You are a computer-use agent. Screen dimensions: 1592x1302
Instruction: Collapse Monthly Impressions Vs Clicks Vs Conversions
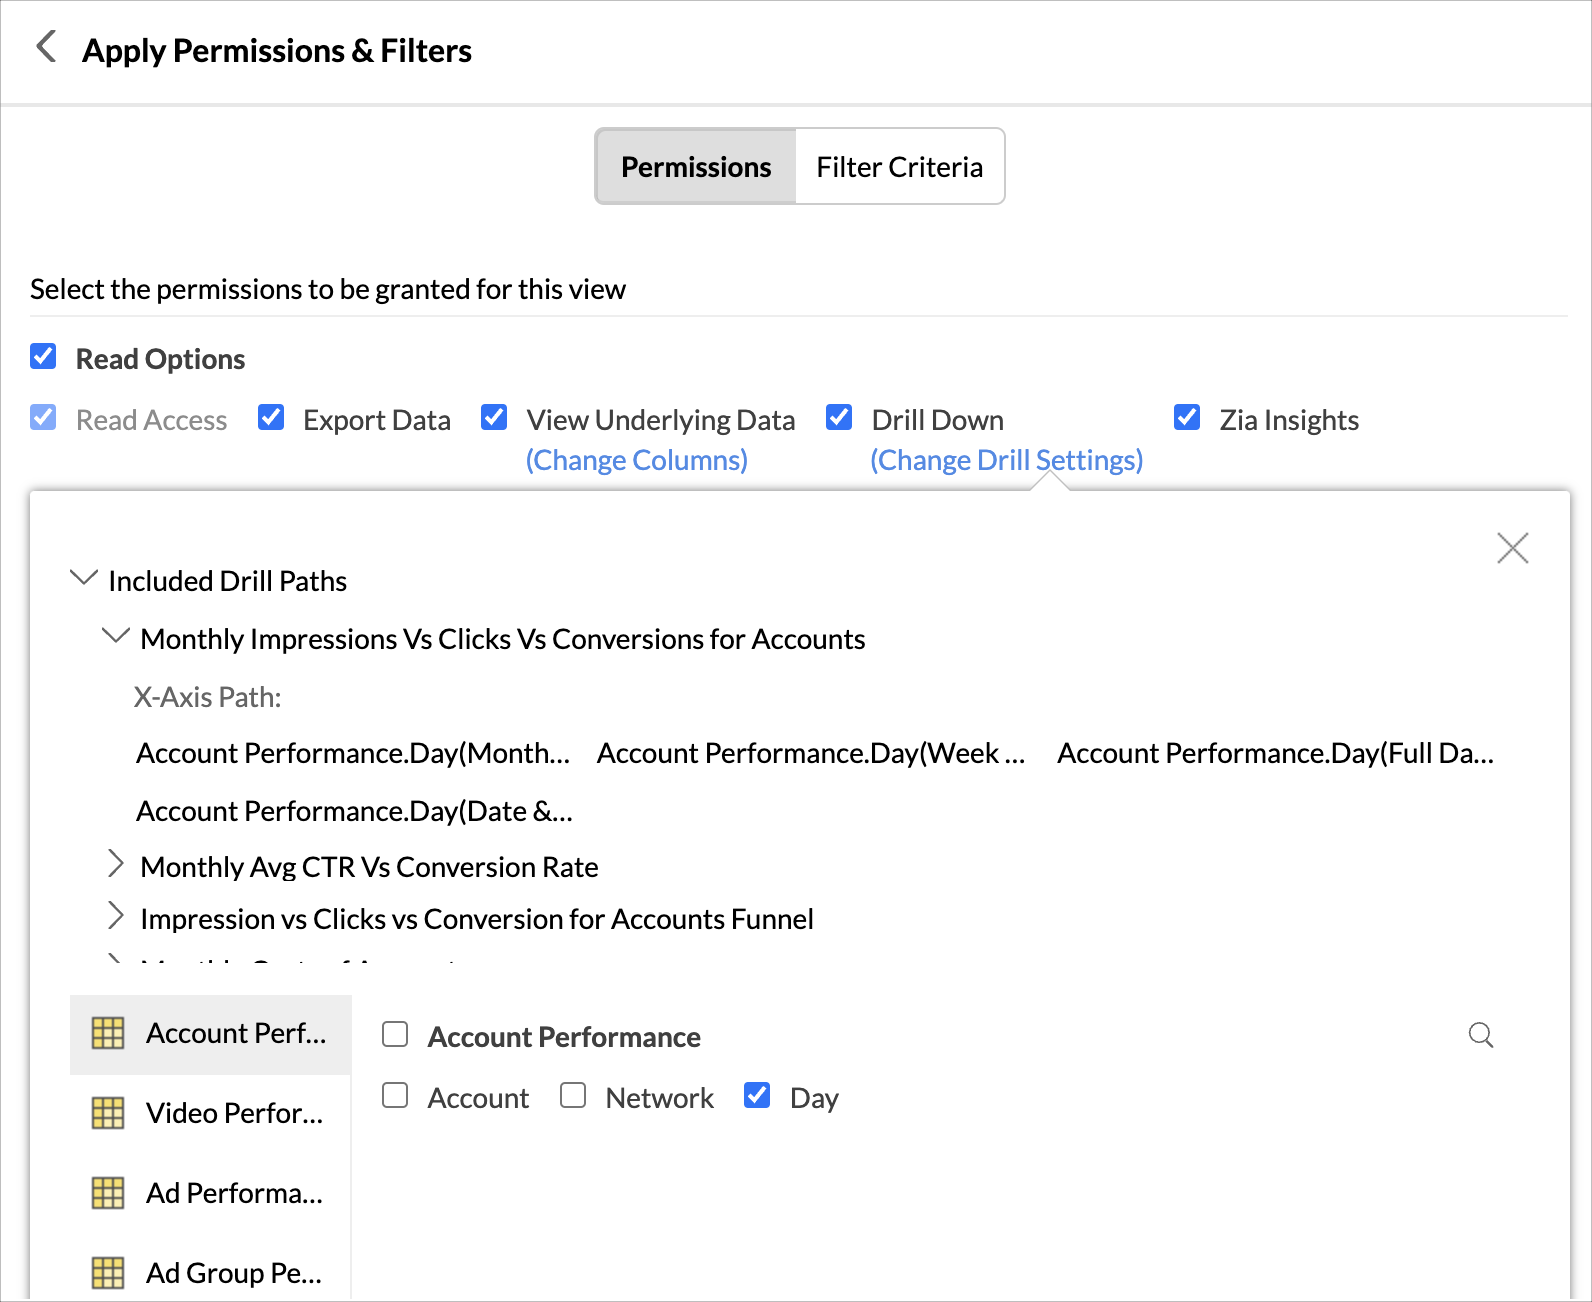[116, 636]
